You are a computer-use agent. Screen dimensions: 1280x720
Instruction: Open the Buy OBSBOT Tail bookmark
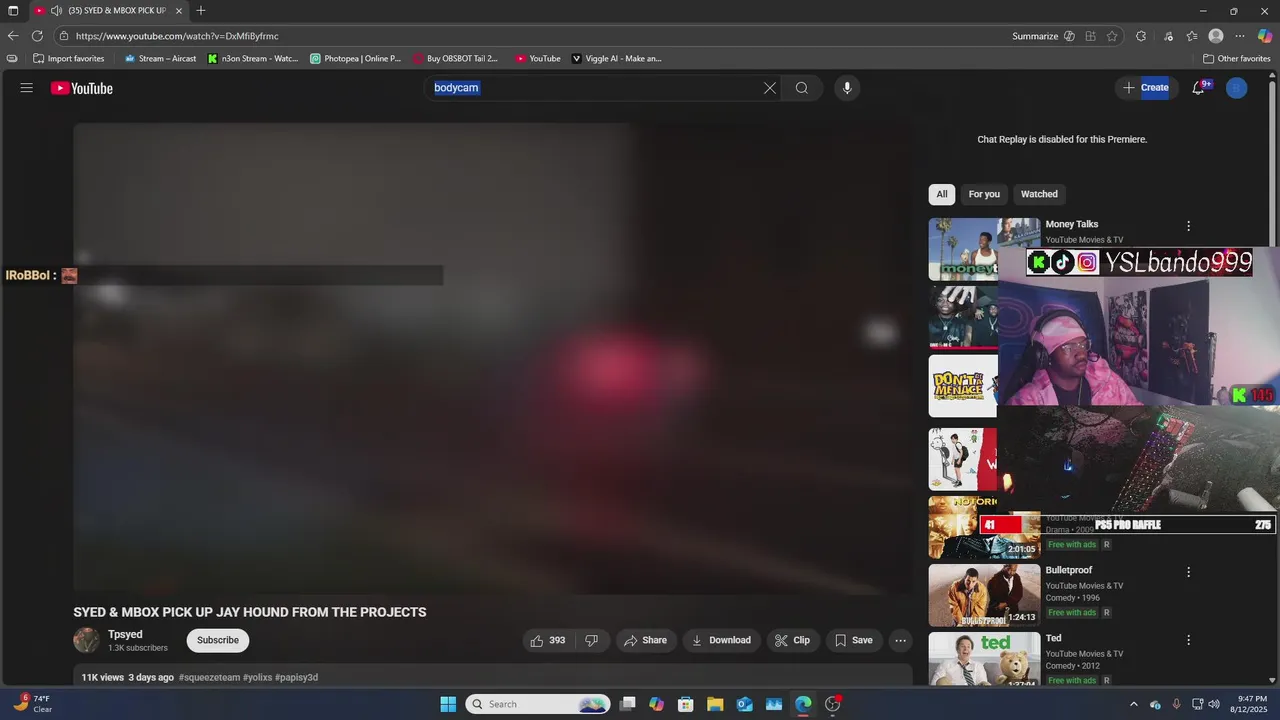[x=455, y=58]
